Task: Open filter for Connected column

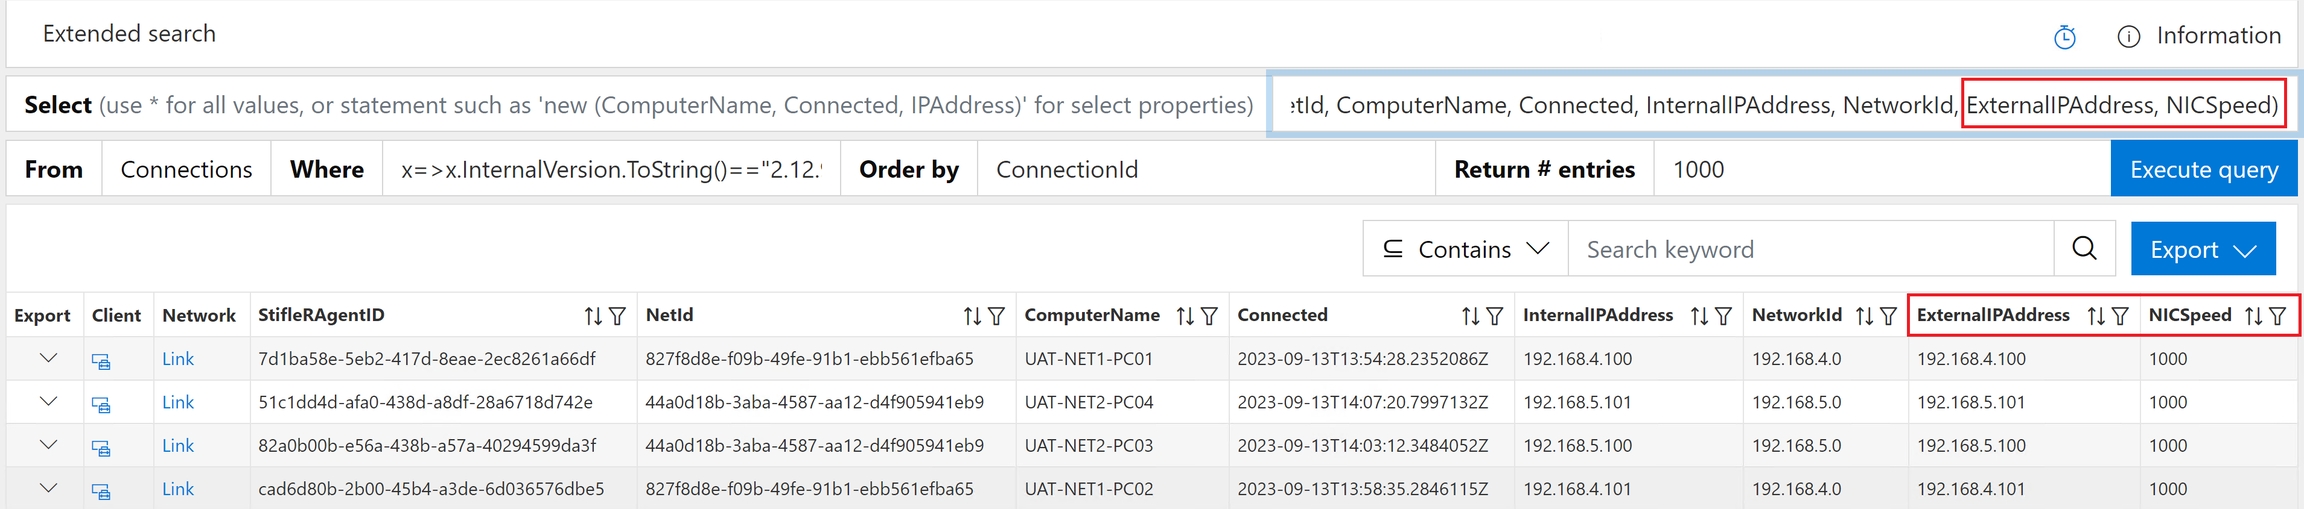Action: [x=1495, y=316]
